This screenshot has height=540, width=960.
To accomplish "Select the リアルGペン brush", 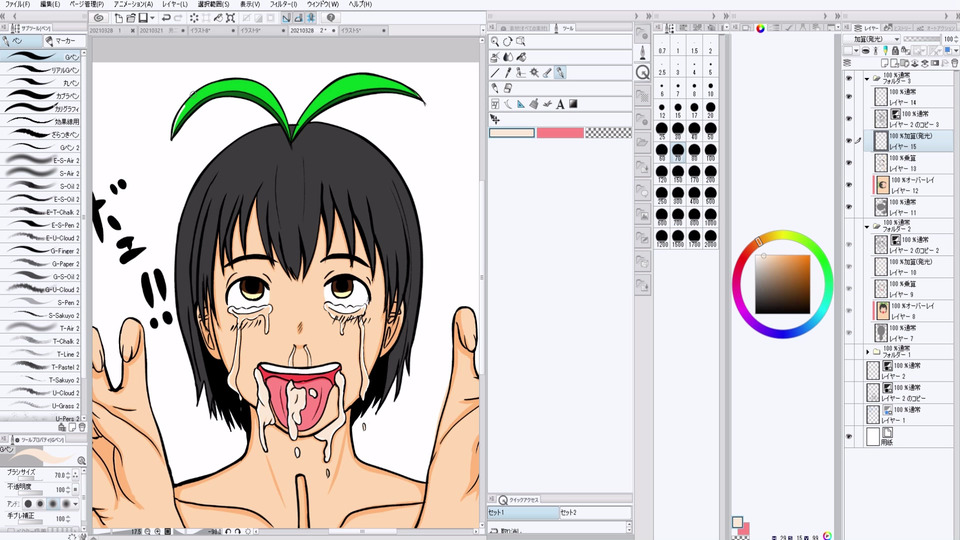I will click(x=41, y=70).
